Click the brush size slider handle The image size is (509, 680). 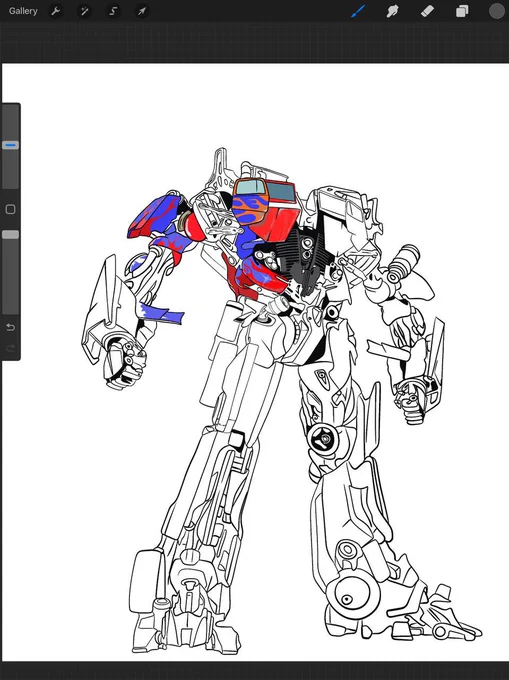pos(10,145)
